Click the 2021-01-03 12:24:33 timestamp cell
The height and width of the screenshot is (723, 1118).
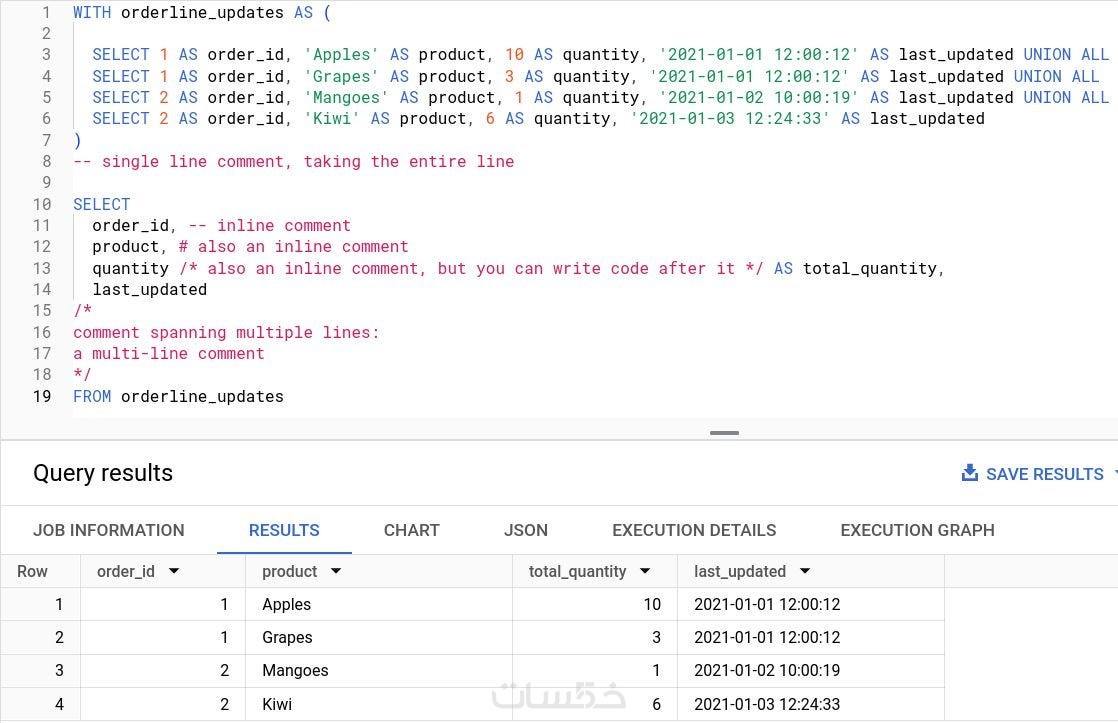tap(811, 704)
